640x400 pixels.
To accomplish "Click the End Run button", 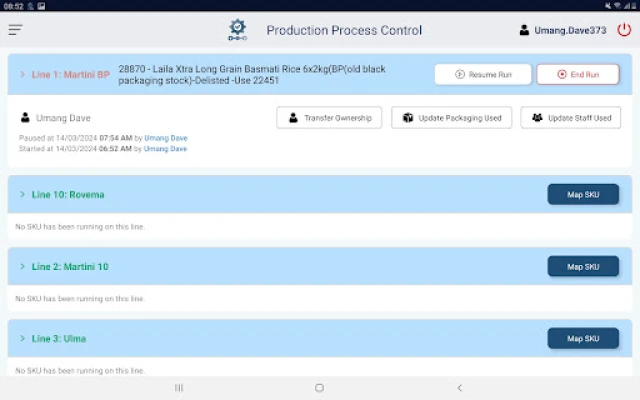I will click(577, 74).
